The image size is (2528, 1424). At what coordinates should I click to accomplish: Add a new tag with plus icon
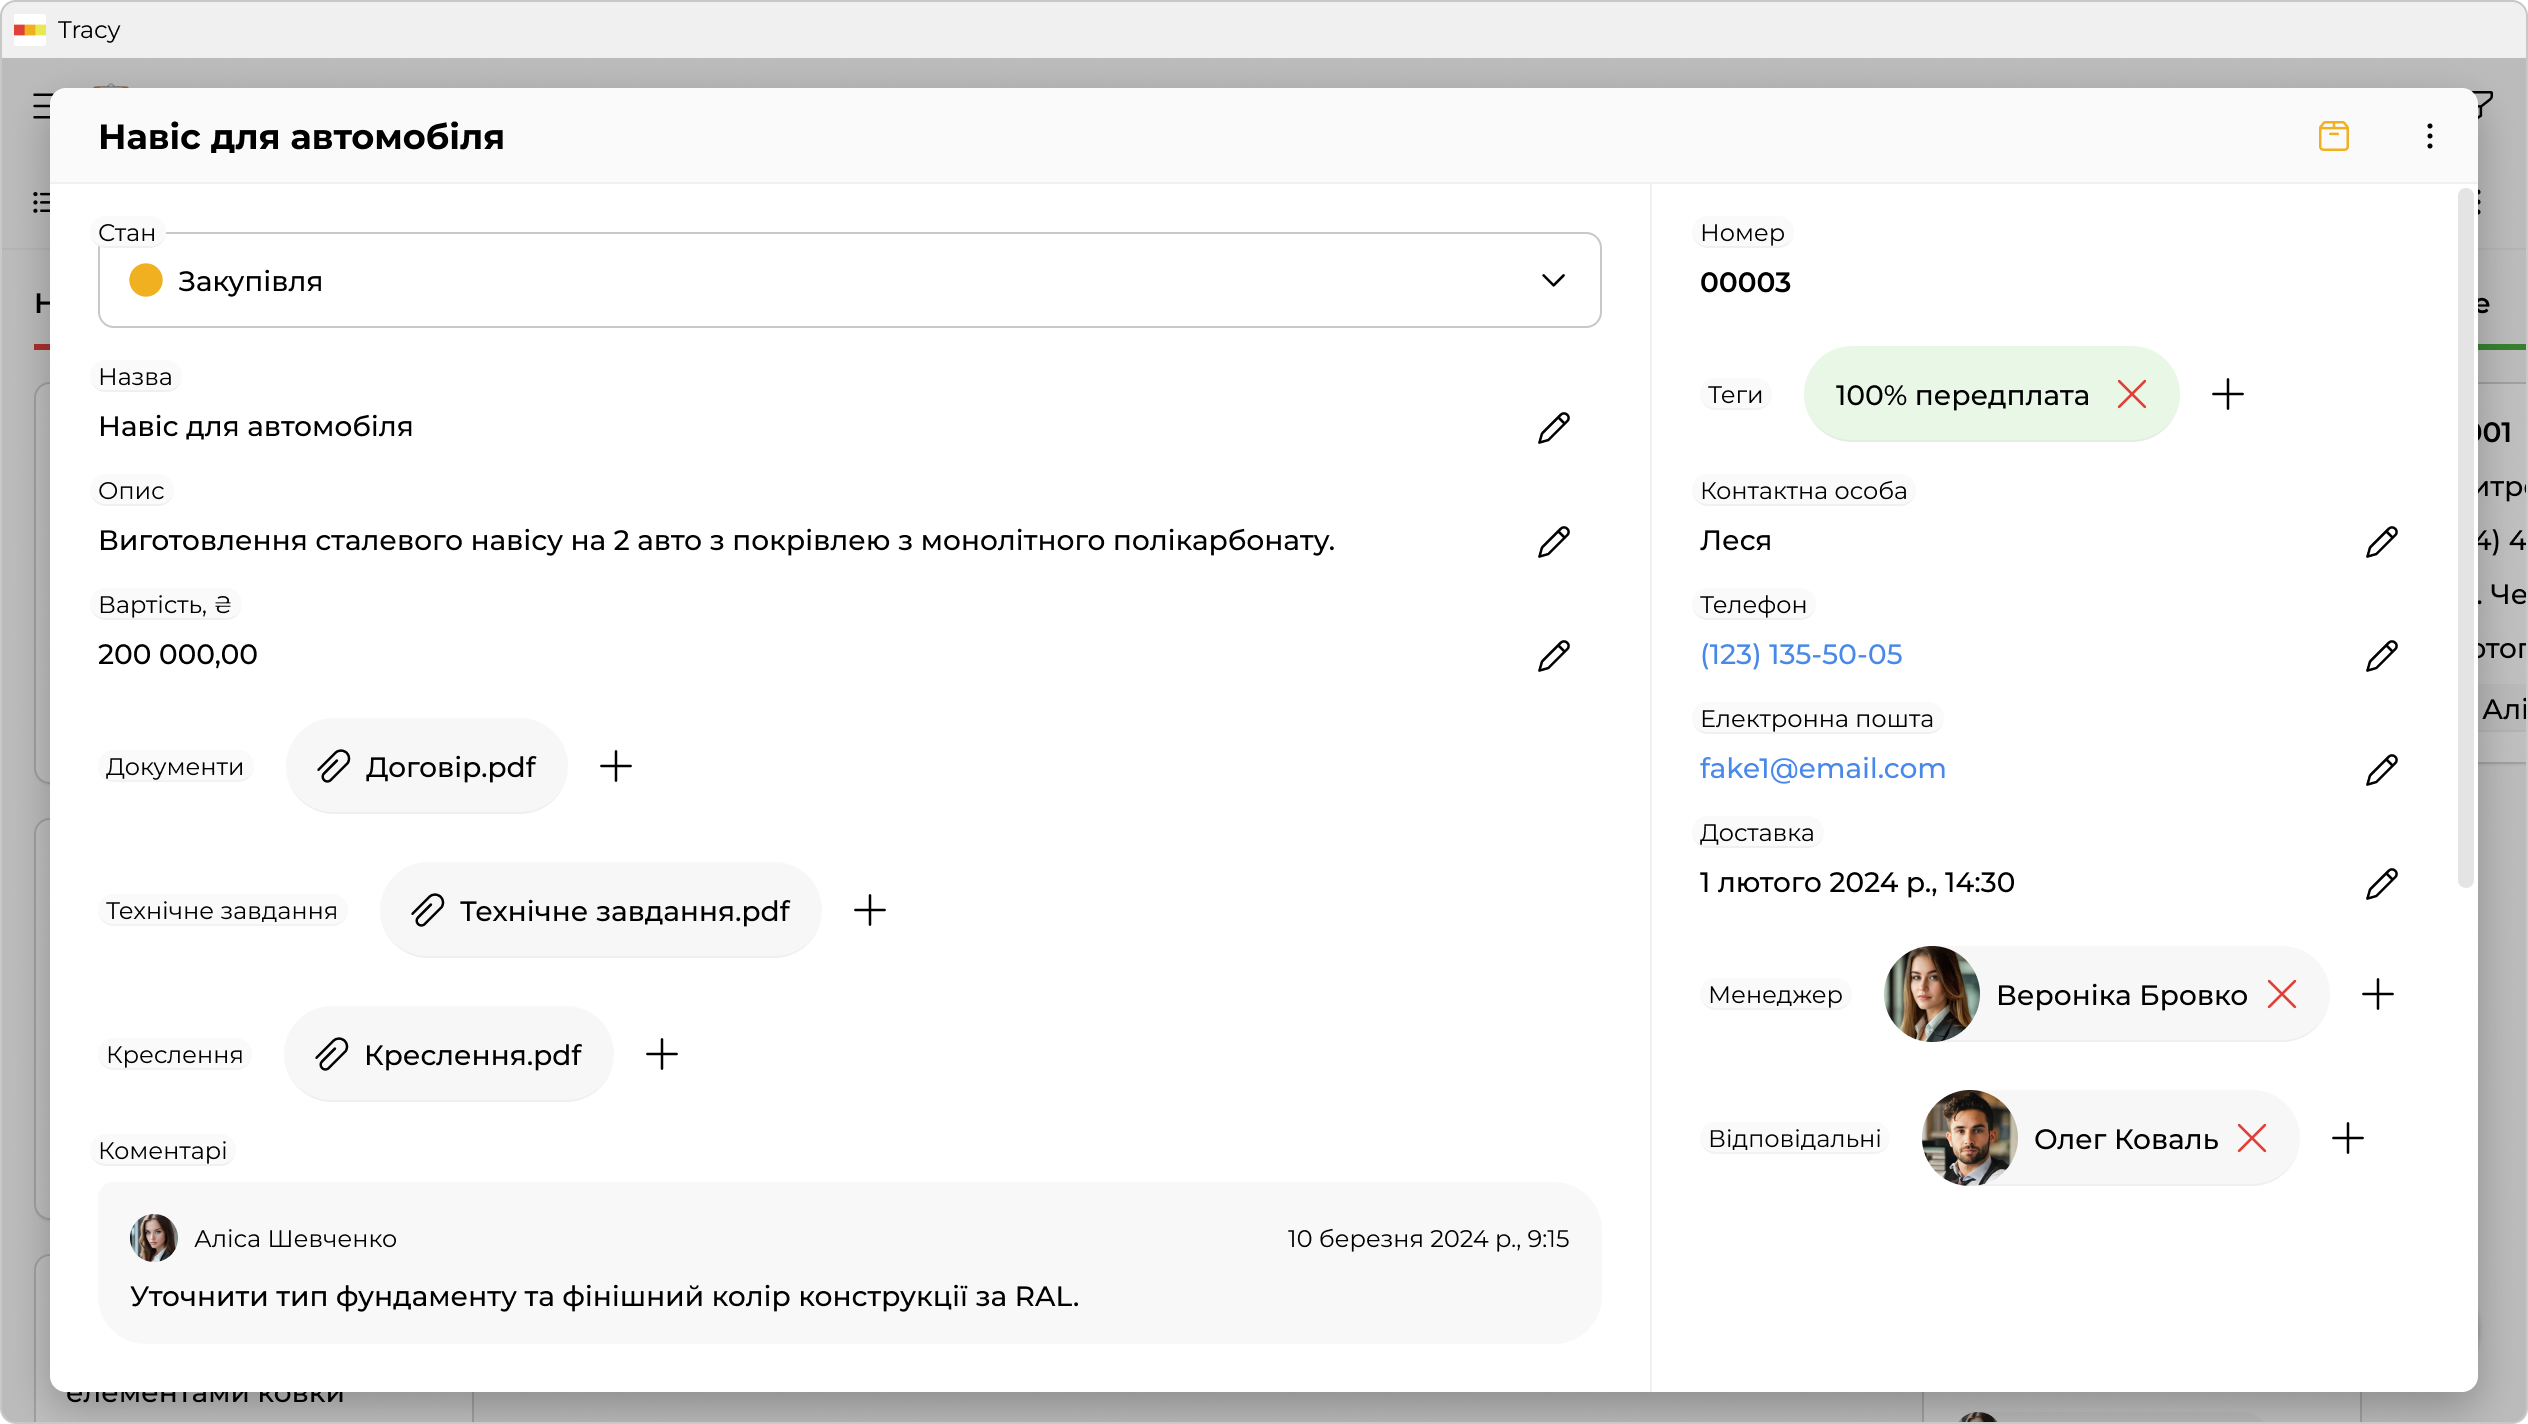(2227, 395)
